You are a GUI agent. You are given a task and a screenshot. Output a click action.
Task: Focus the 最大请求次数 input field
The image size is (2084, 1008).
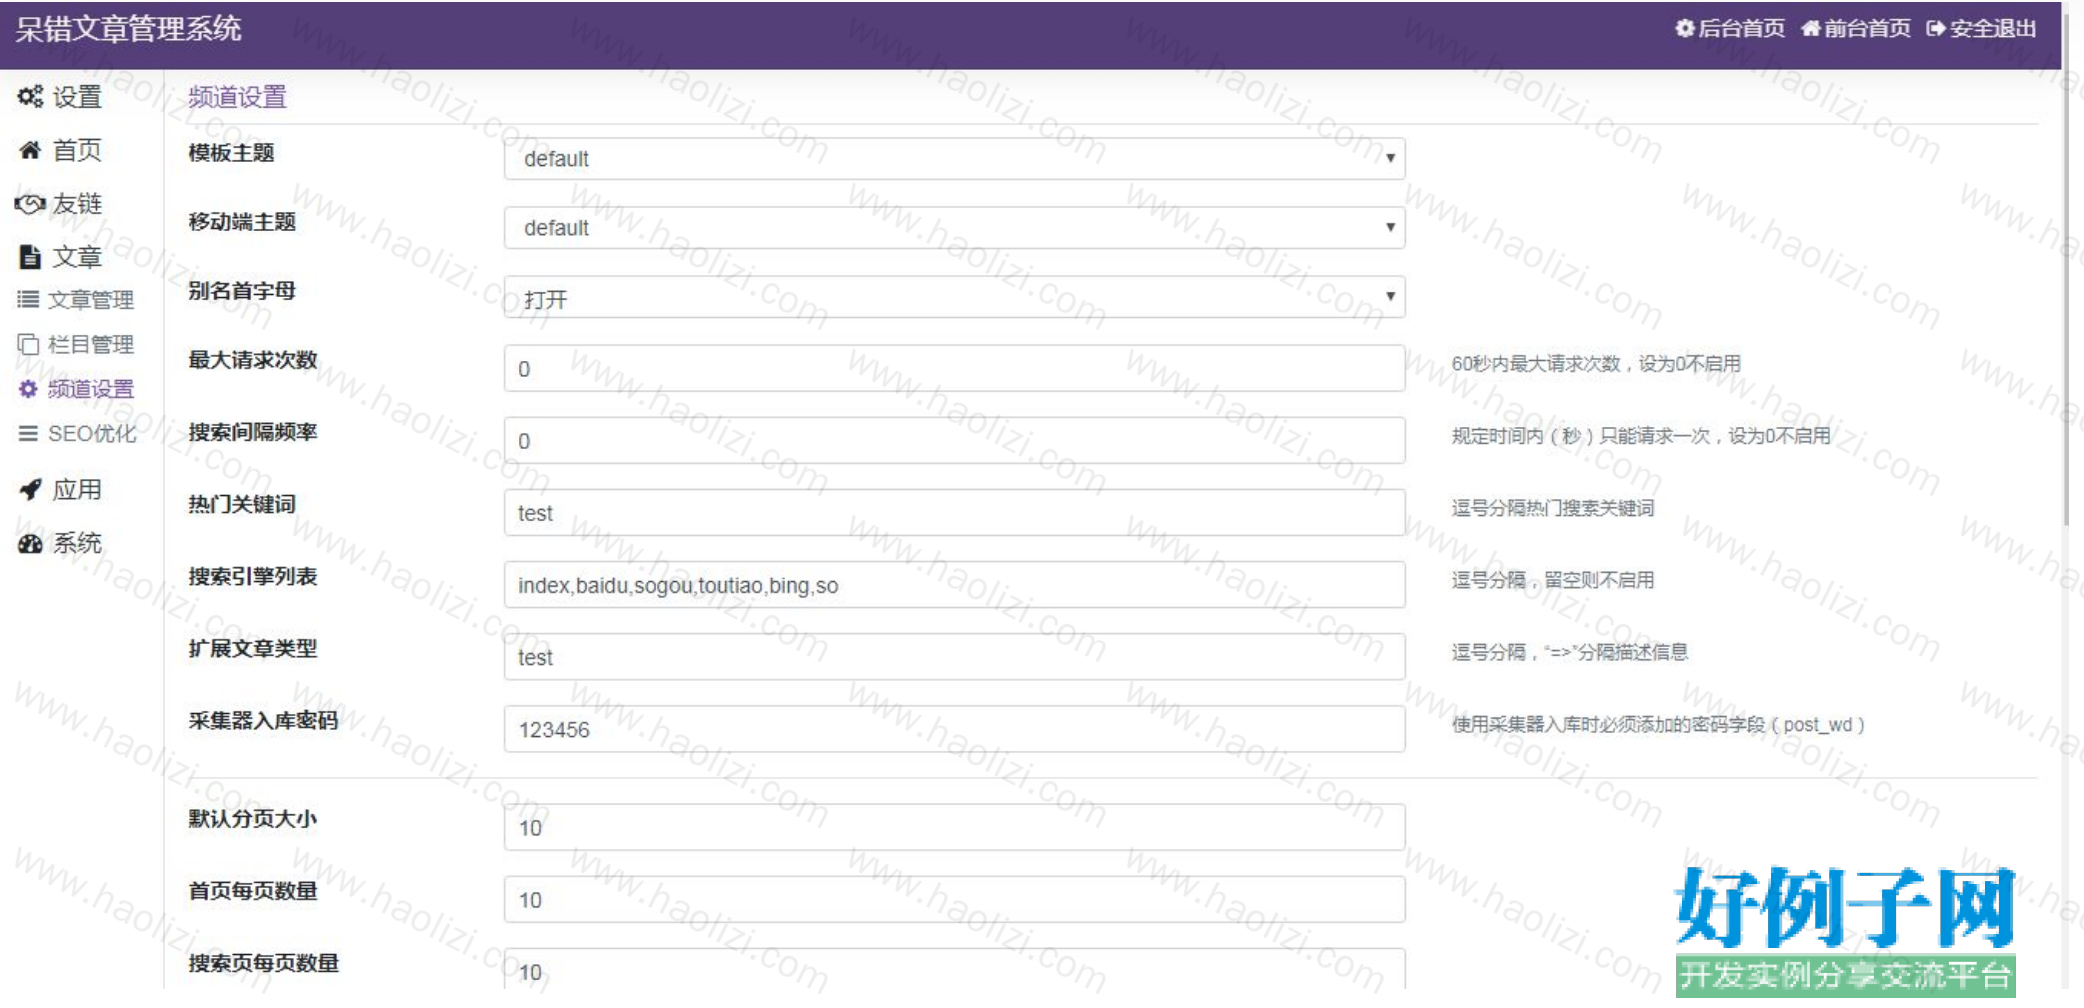954,368
